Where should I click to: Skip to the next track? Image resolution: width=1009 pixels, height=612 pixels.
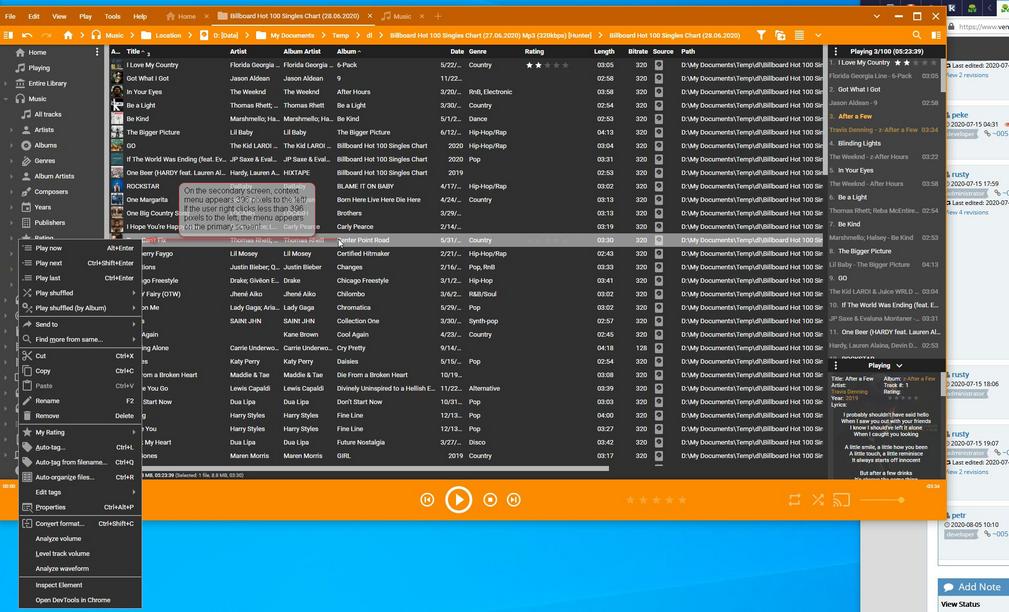tap(513, 499)
